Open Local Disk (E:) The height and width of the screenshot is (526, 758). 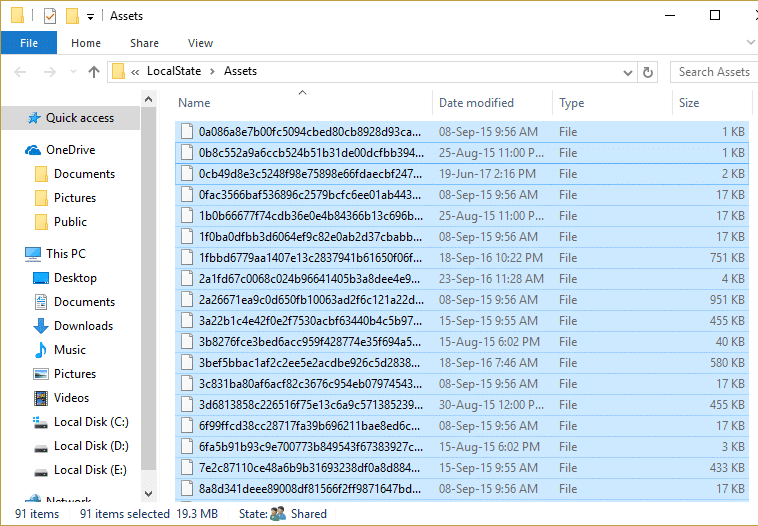pyautogui.click(x=80, y=470)
